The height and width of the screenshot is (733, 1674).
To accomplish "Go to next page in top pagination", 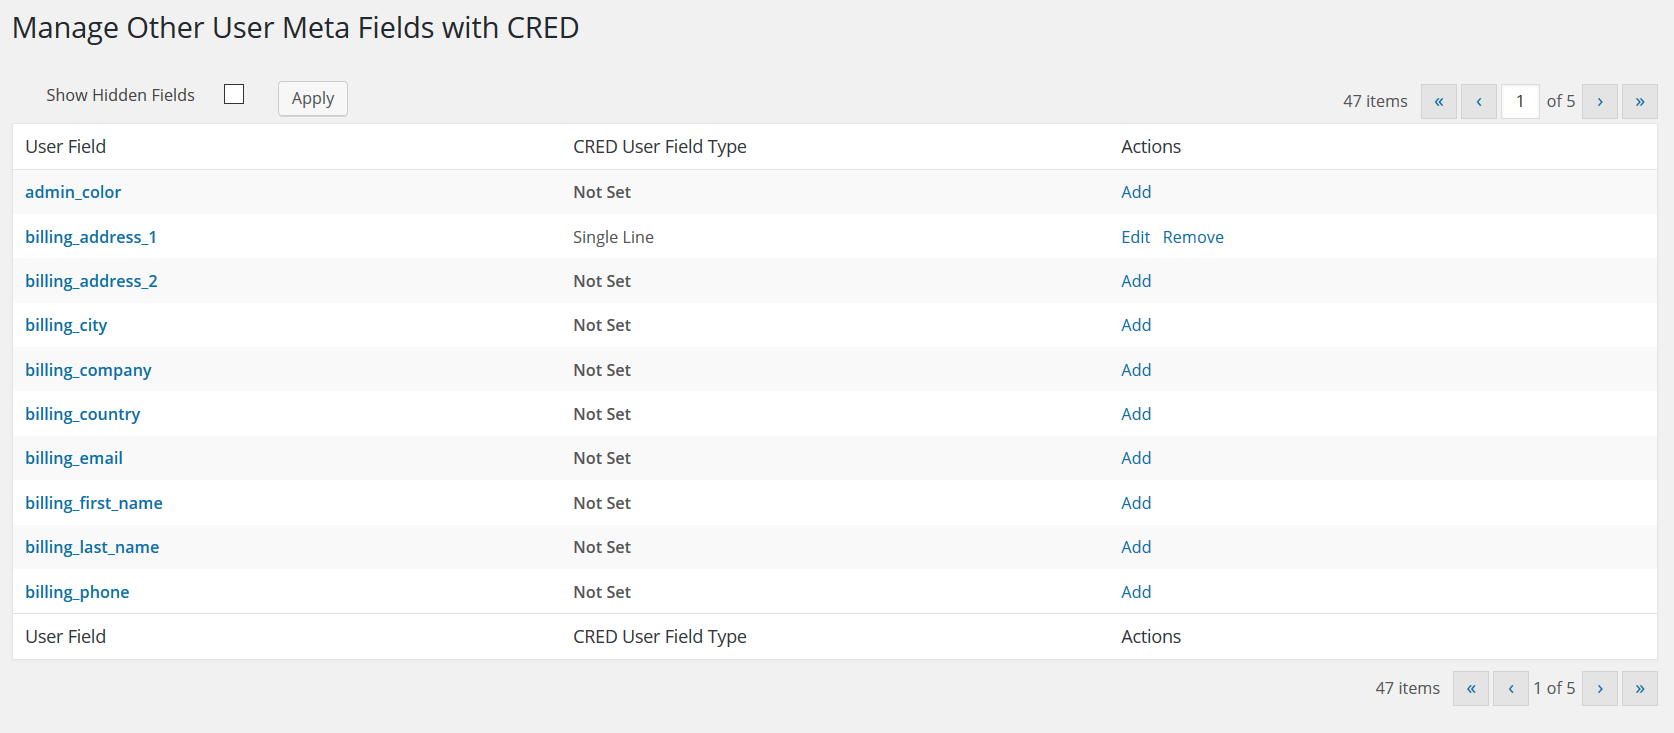I will [x=1600, y=101].
